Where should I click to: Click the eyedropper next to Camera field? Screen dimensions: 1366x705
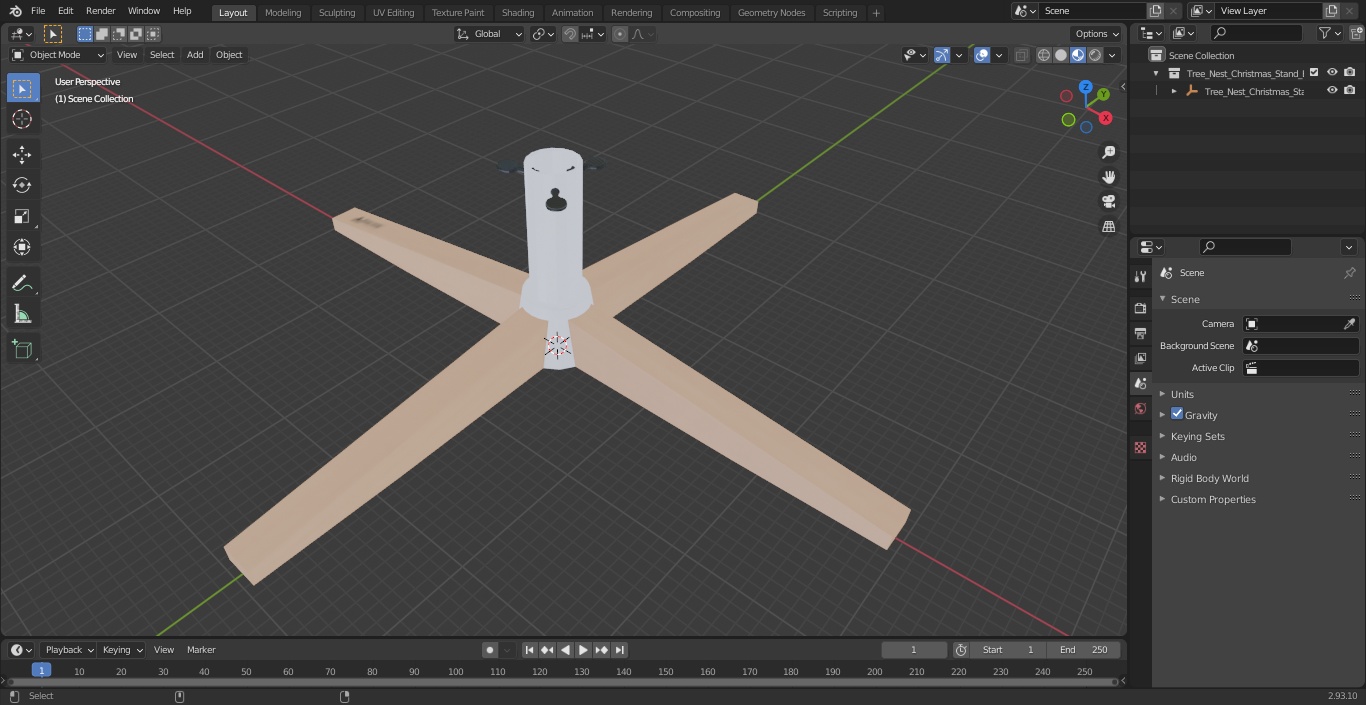pyautogui.click(x=1349, y=324)
